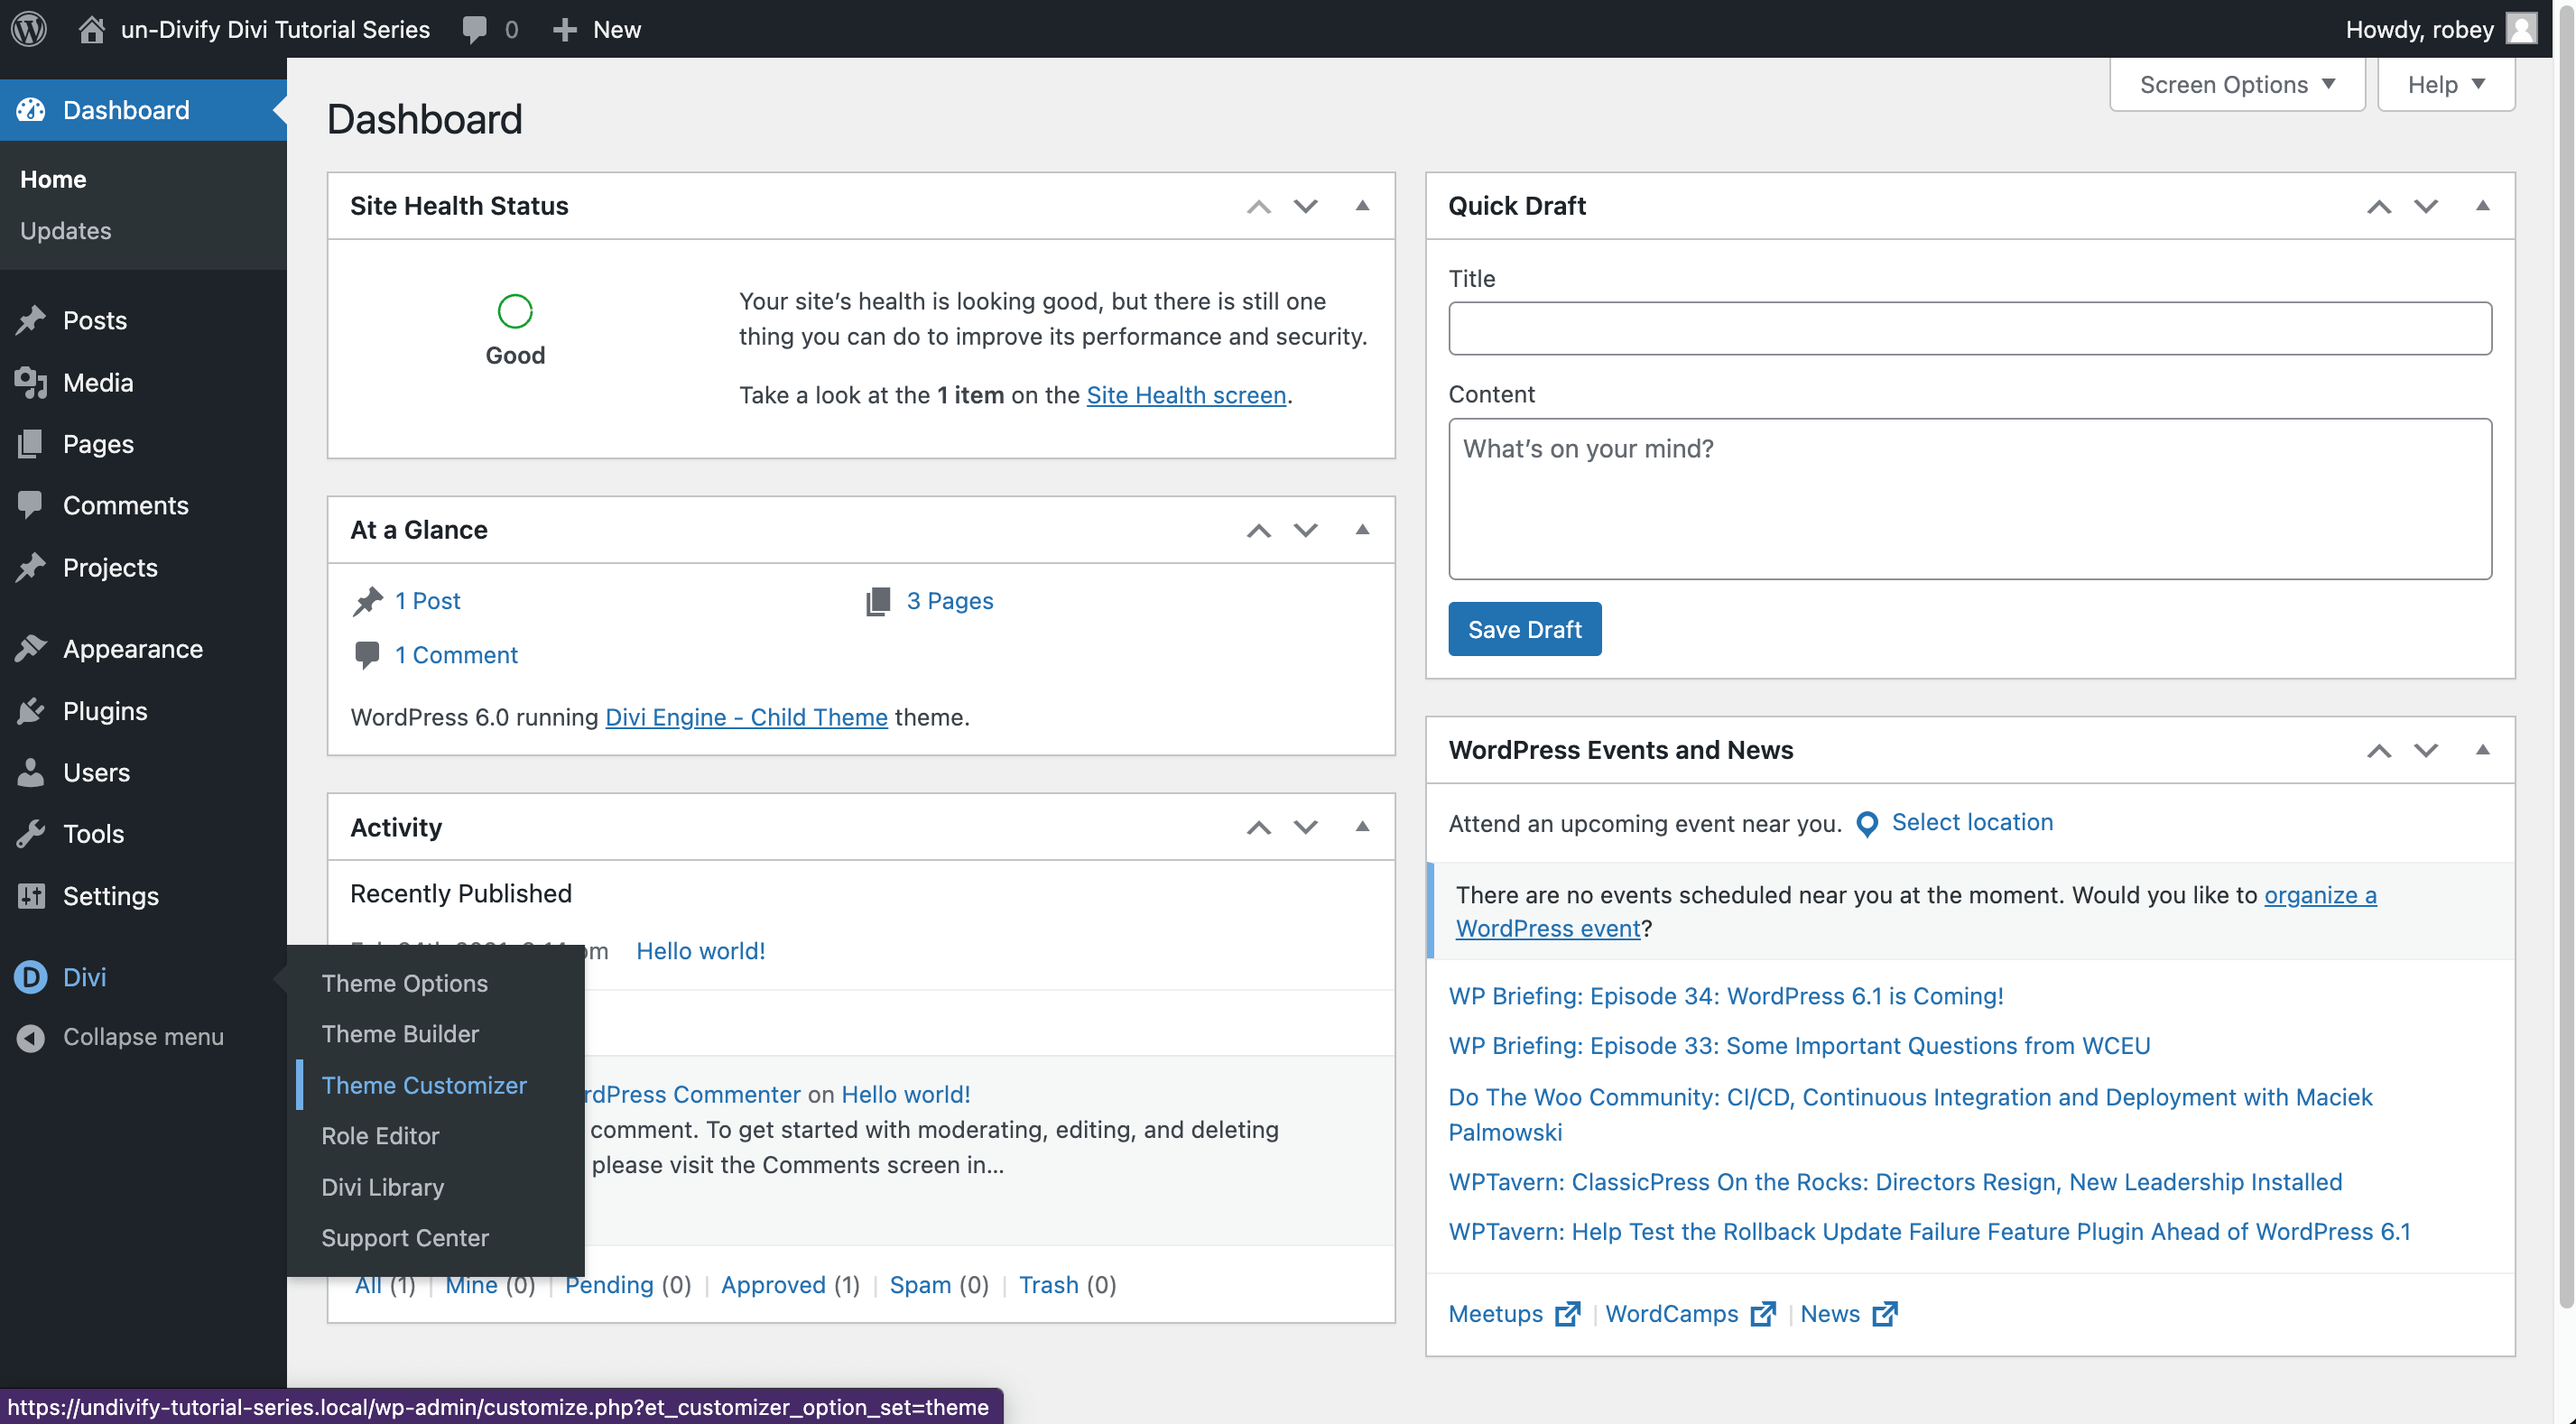The image size is (2576, 1424).
Task: Collapse the WordPress Events and News panel
Action: [2482, 749]
